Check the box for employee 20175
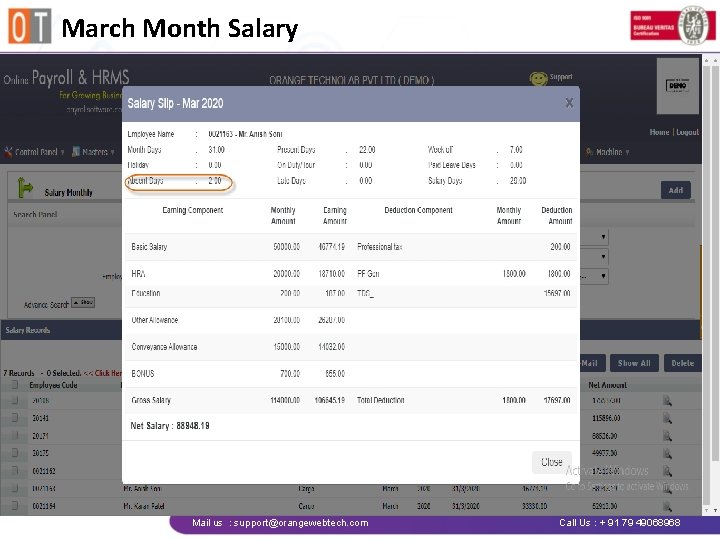The image size is (720, 540). (x=15, y=453)
